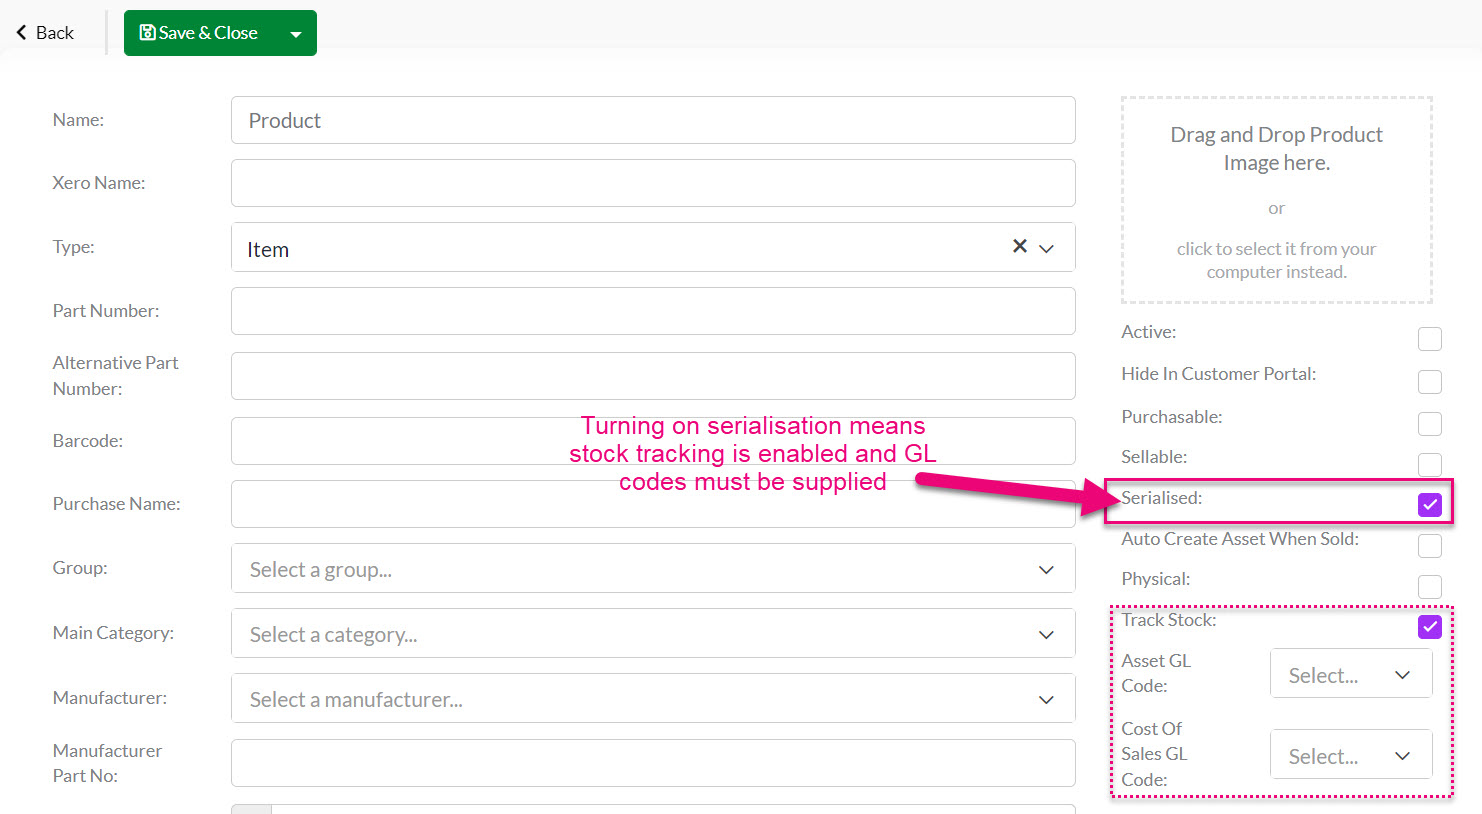Click the Alternative Part Number field
The width and height of the screenshot is (1482, 814).
point(653,376)
